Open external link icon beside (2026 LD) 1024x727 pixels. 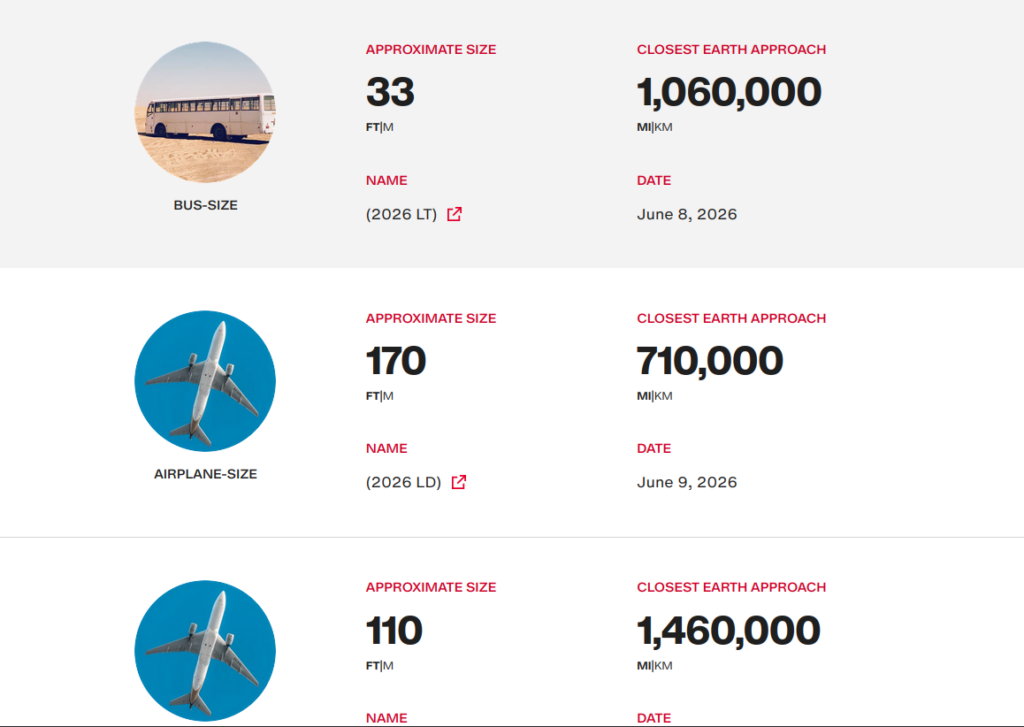(x=459, y=482)
